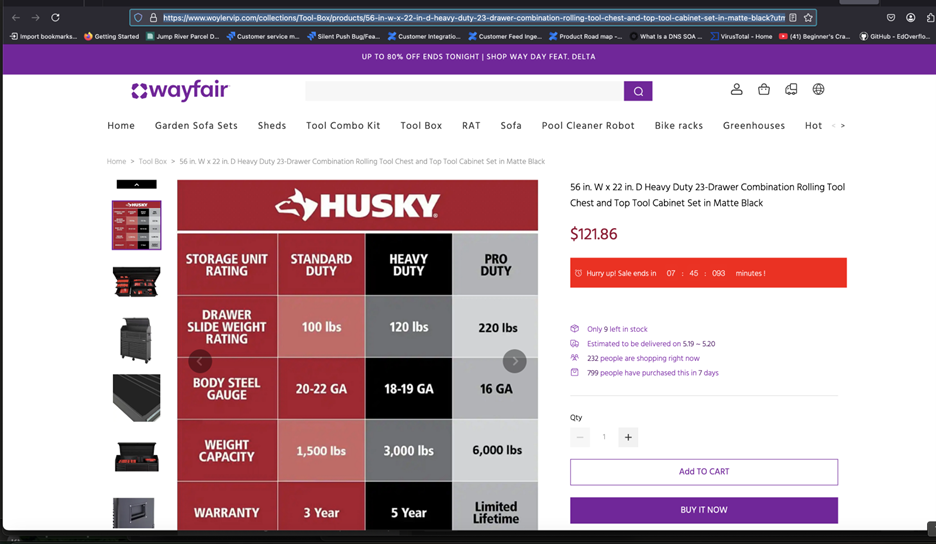The width and height of the screenshot is (936, 544).
Task: Open the Tool Box category
Action: (421, 125)
